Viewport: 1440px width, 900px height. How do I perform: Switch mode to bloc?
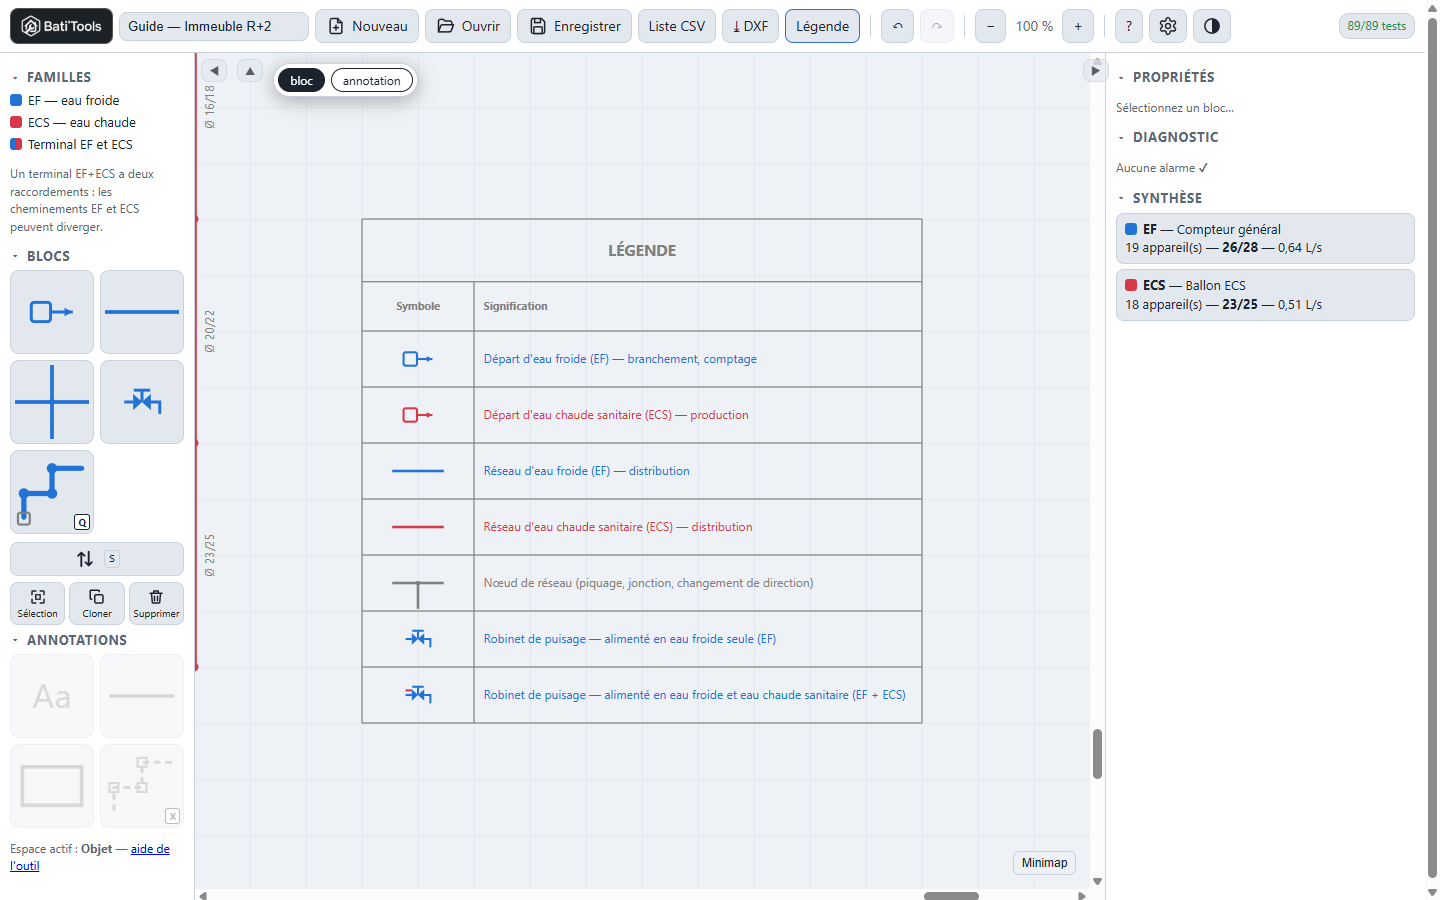tap(302, 81)
